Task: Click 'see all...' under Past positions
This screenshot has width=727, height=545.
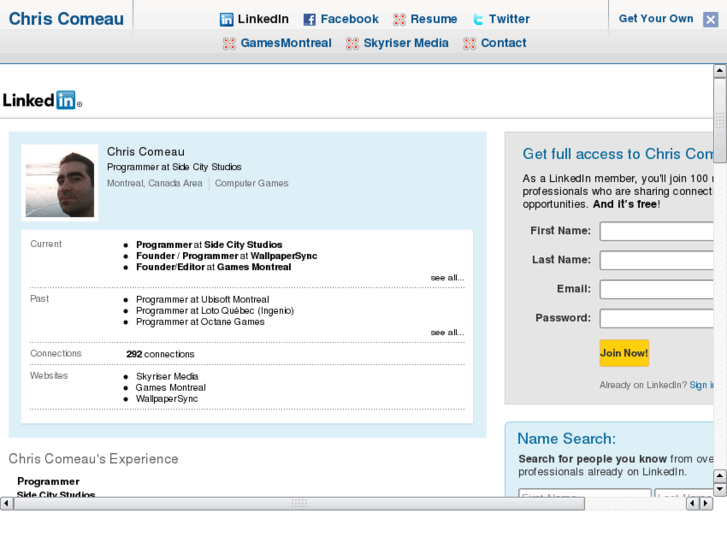Action: [447, 333]
